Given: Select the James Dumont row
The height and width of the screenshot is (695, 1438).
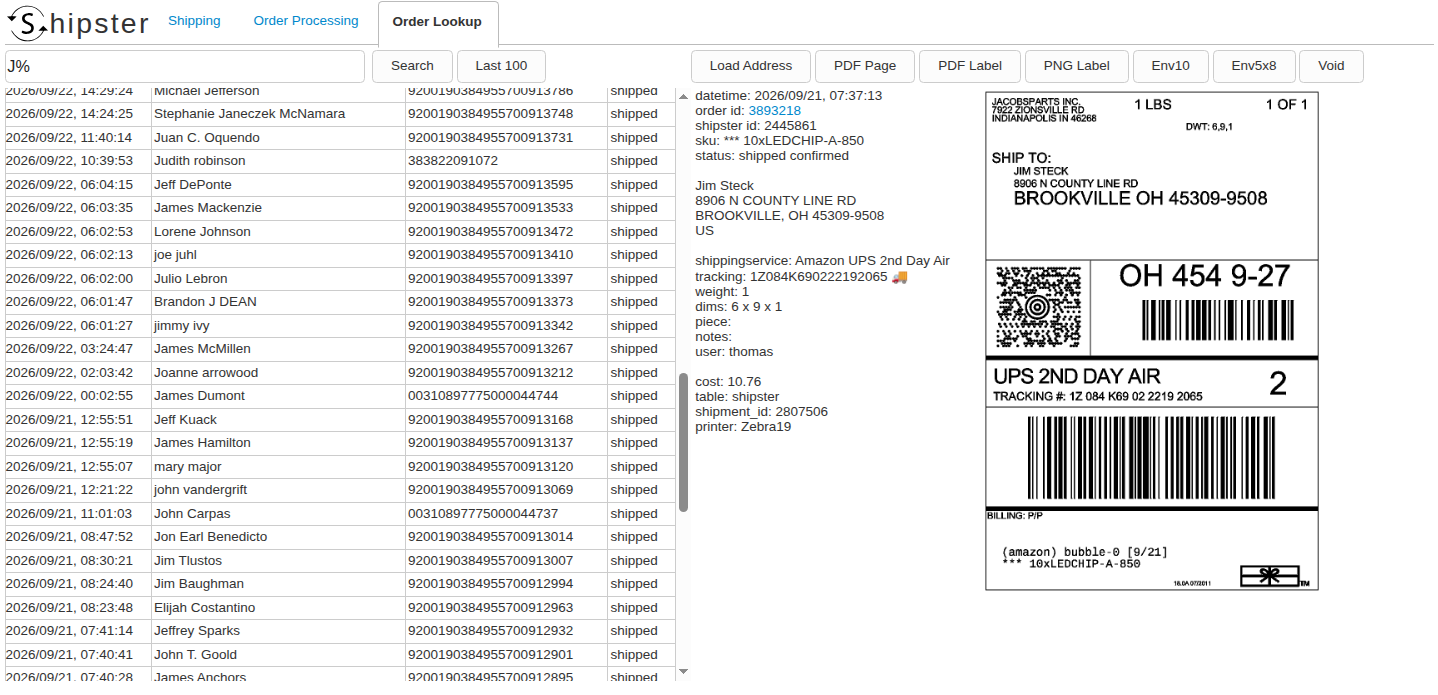Looking at the screenshot, I should 340,396.
